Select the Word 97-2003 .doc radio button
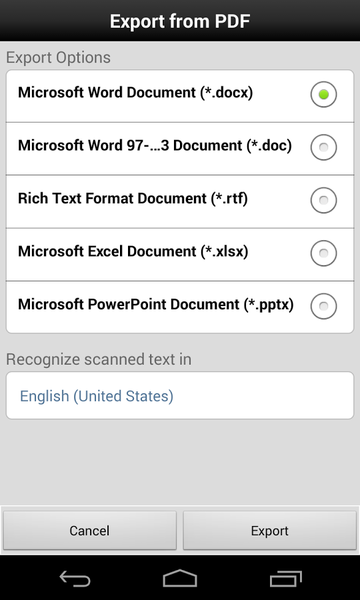The height and width of the screenshot is (600, 360). (x=324, y=147)
